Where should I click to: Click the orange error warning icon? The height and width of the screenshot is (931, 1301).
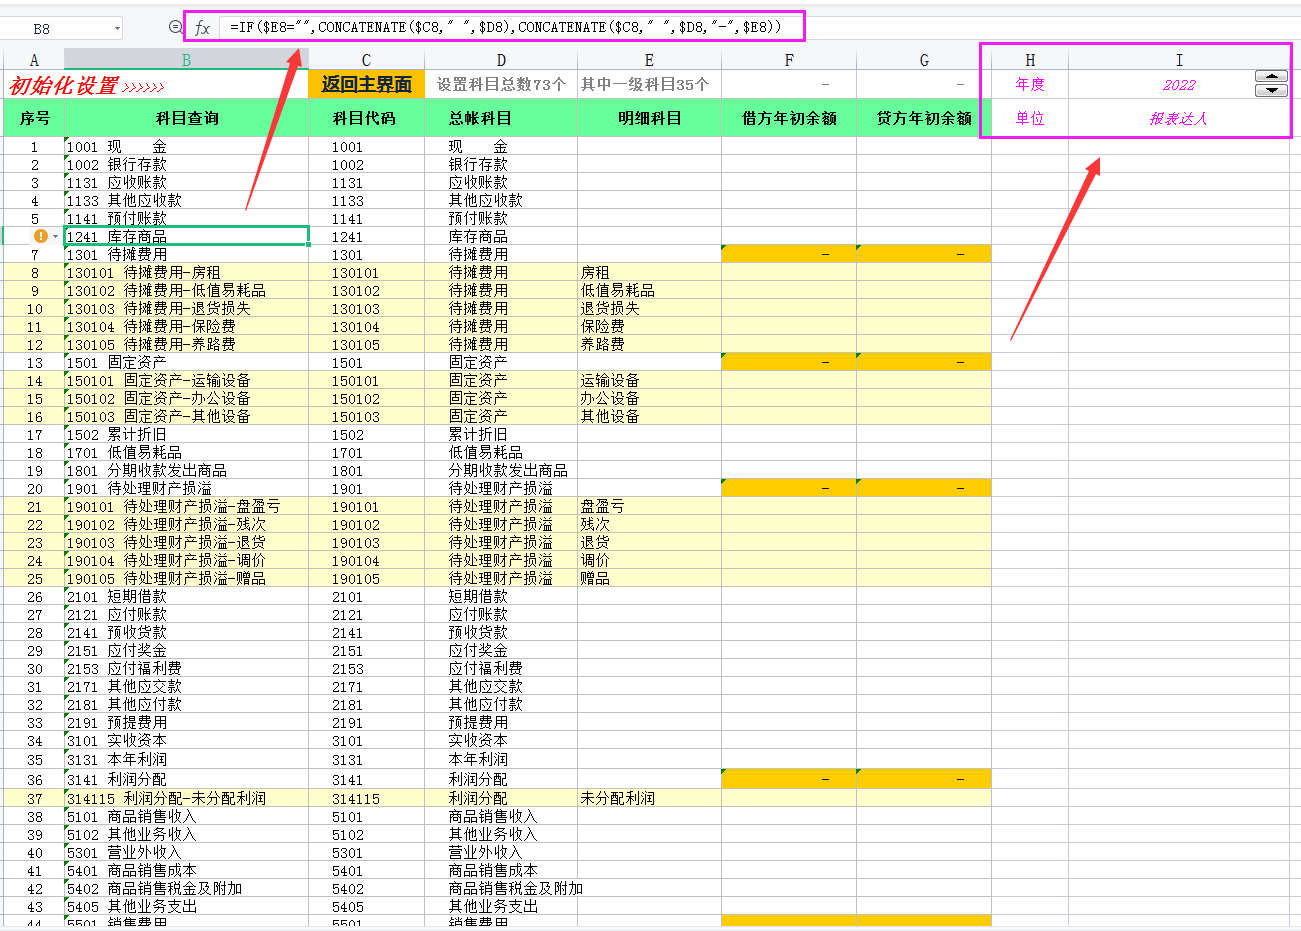tap(40, 236)
